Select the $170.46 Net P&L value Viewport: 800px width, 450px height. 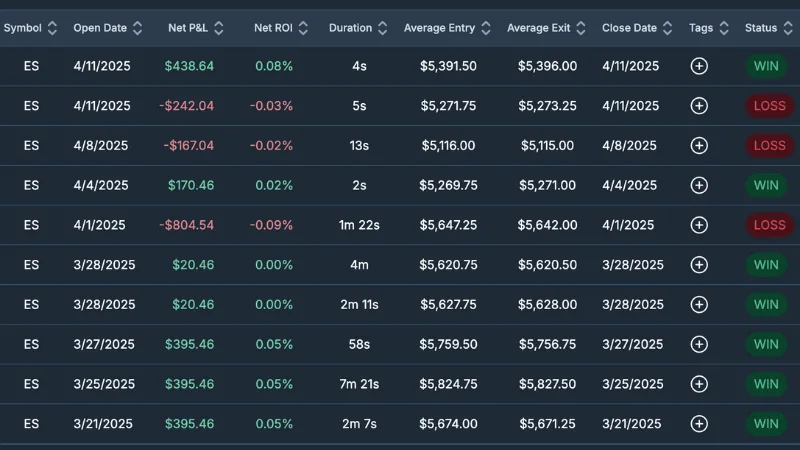click(191, 185)
